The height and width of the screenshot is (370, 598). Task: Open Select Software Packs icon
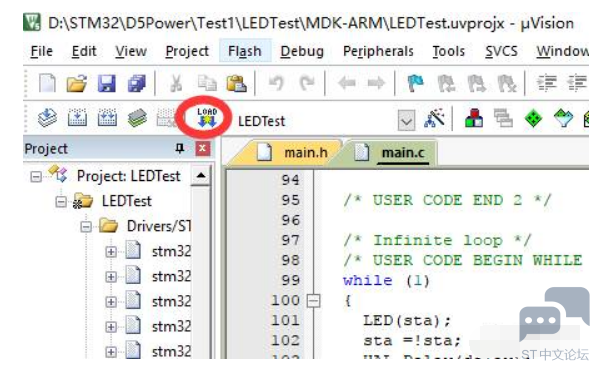click(x=563, y=118)
